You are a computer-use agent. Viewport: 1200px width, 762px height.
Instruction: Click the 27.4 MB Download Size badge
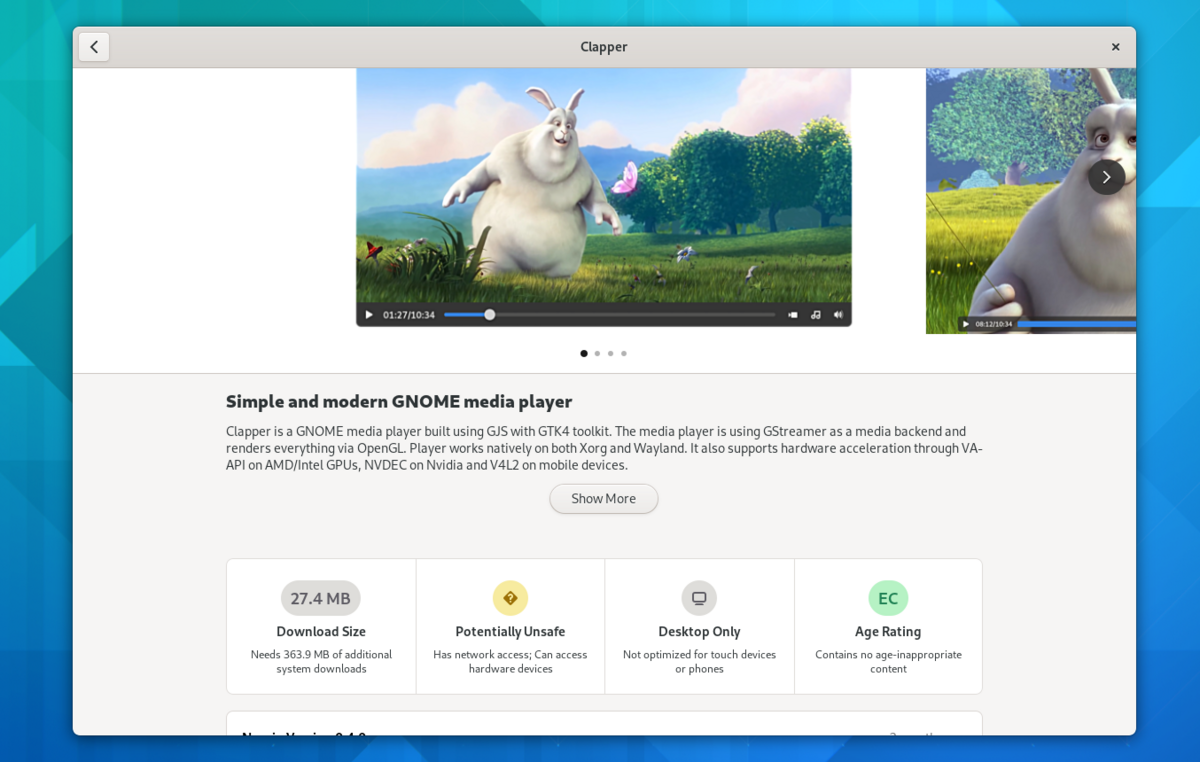pos(321,597)
